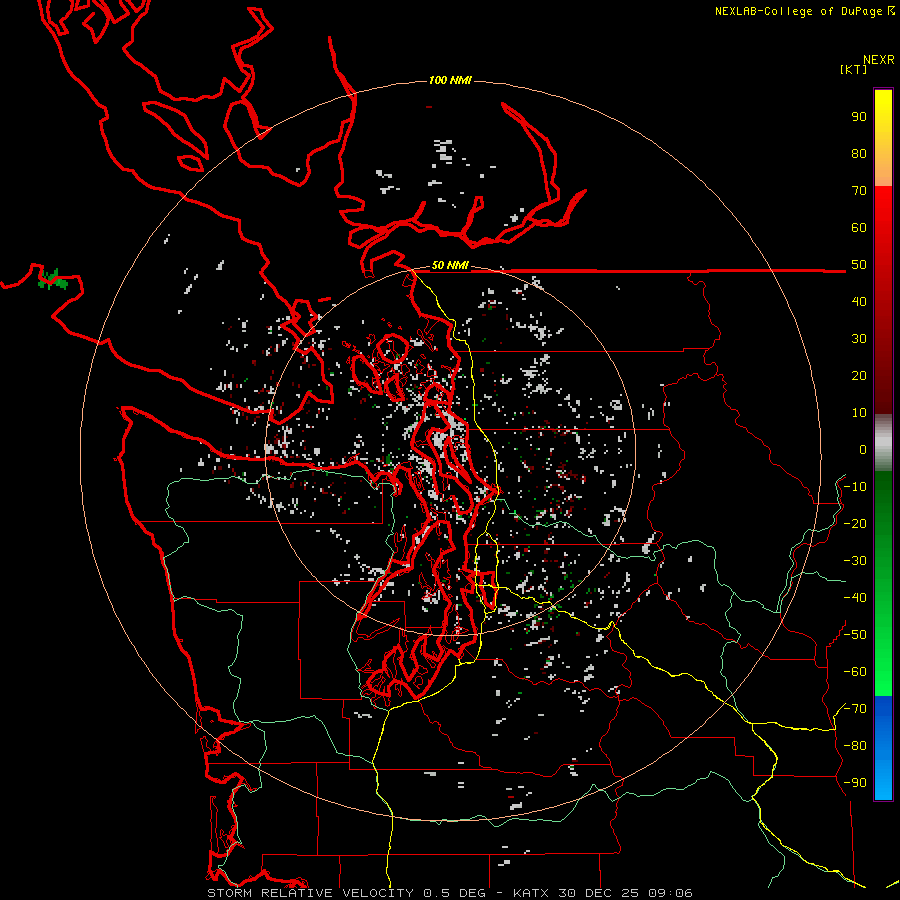Click the -50 value on velocity scale
The height and width of the screenshot is (900, 900).
[855, 635]
